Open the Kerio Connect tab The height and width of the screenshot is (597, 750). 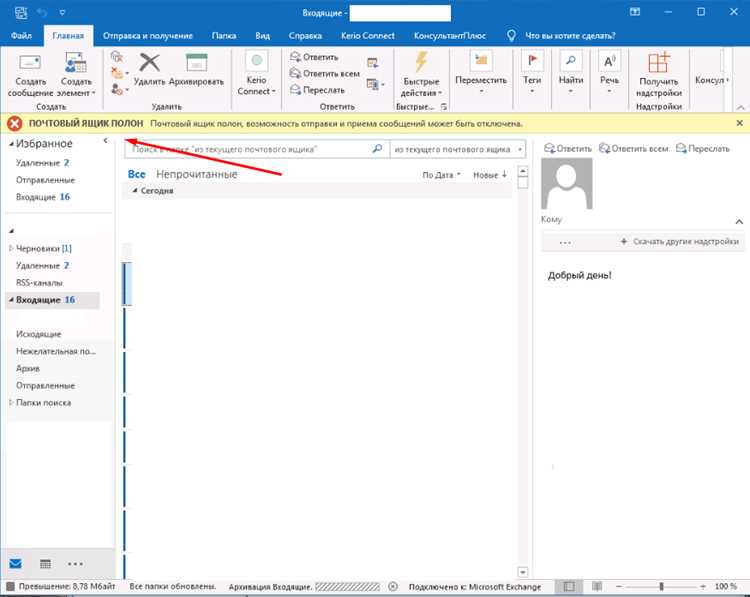[x=368, y=35]
